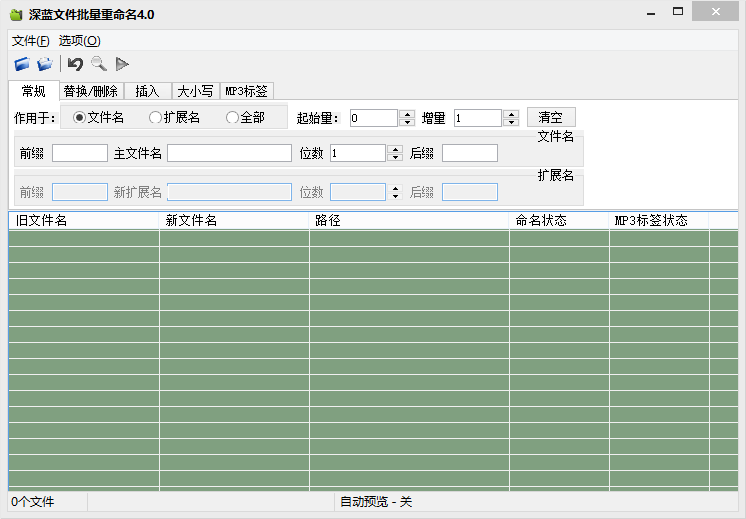Decrease the 起始量 value with down arrow
This screenshot has width=746, height=519.
coord(407,122)
